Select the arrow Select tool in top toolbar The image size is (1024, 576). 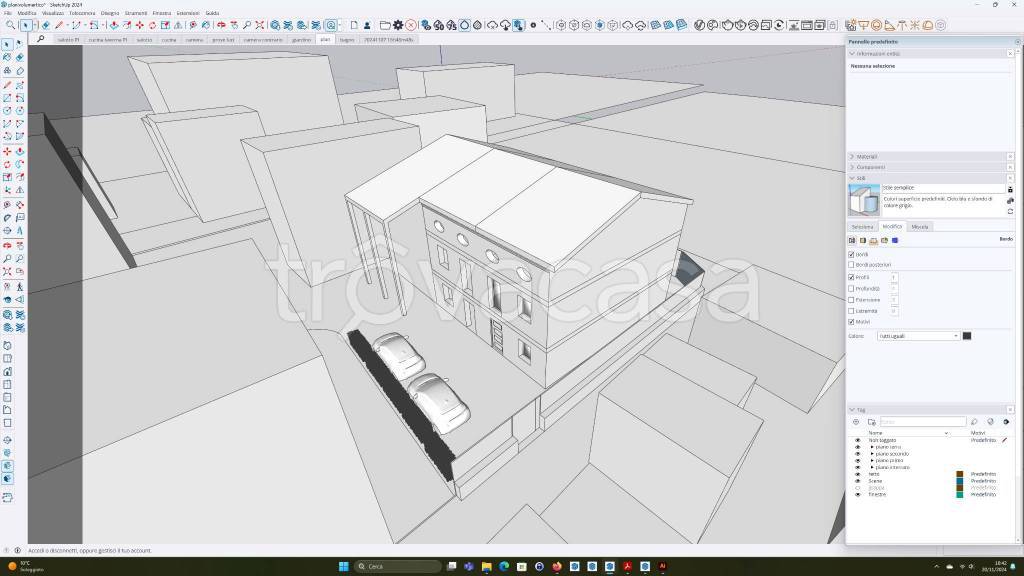(25, 25)
